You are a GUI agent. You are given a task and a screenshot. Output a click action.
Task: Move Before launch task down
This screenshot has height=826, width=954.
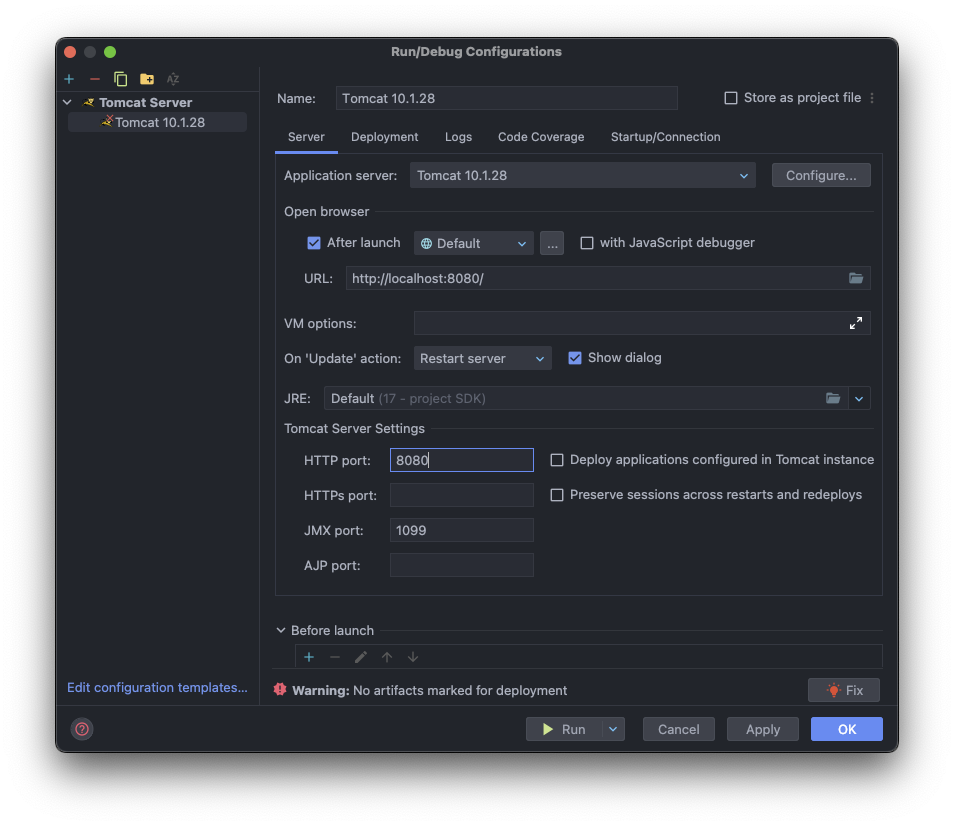coord(413,657)
